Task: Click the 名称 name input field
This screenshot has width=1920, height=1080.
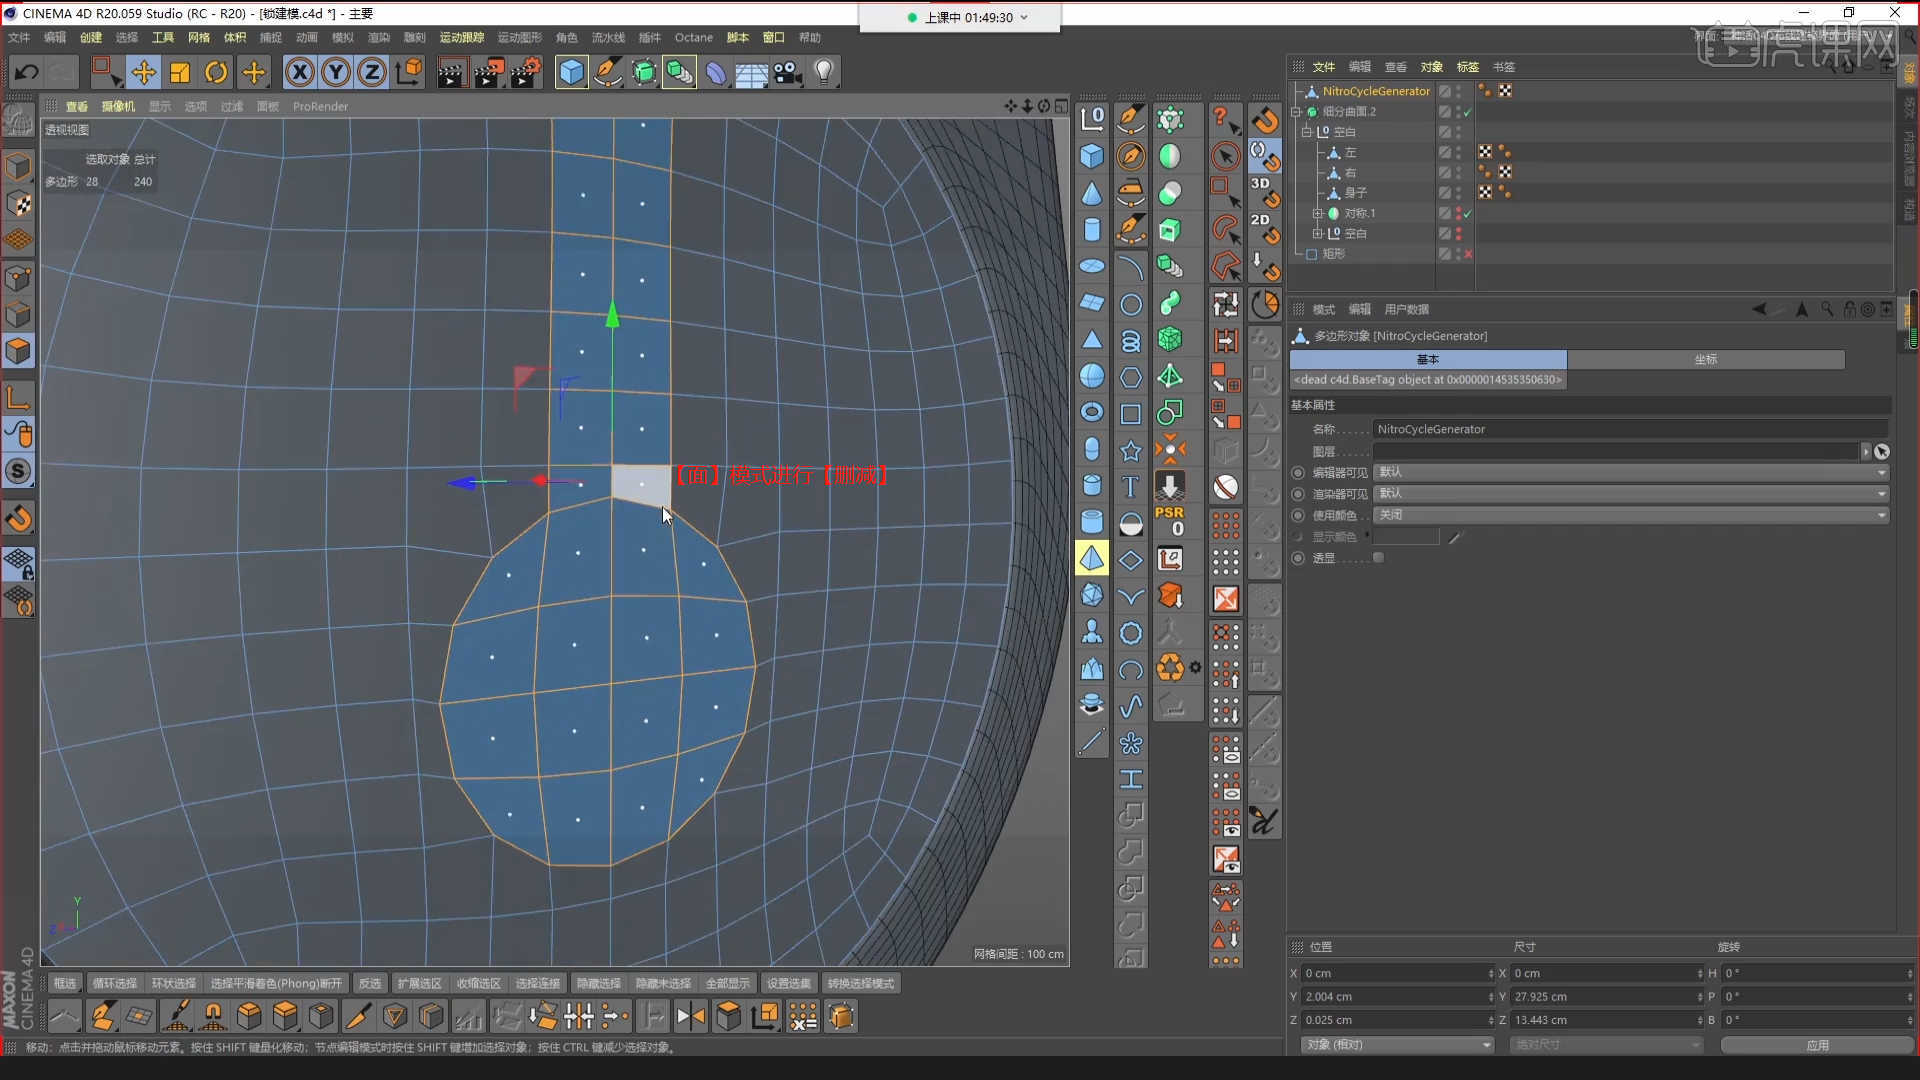Action: pos(1631,429)
